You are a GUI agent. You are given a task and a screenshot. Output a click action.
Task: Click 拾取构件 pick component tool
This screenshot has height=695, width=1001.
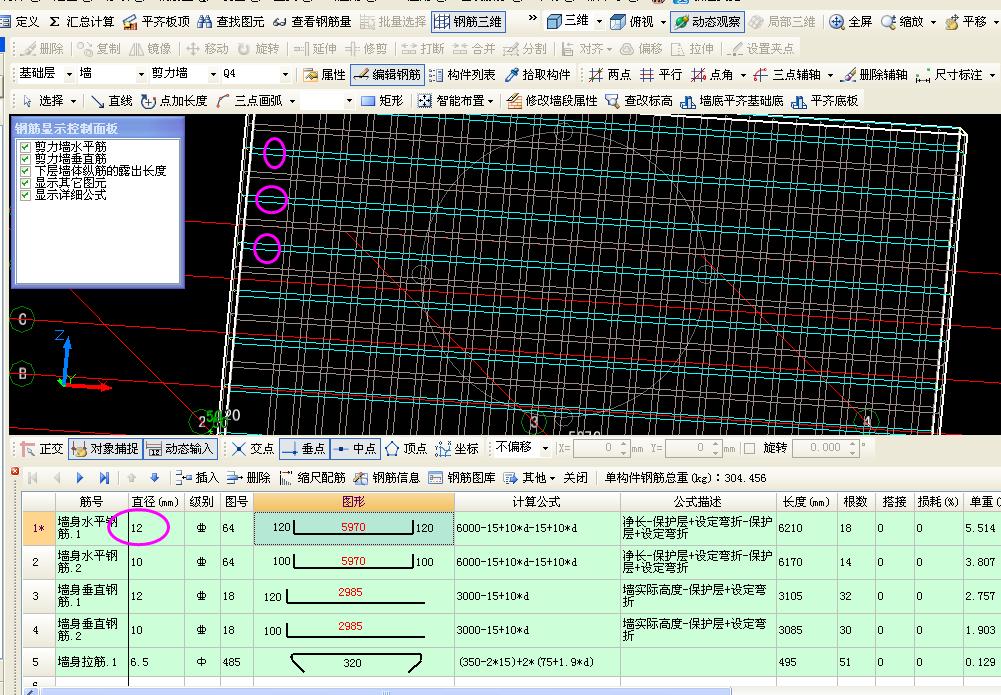[538, 75]
